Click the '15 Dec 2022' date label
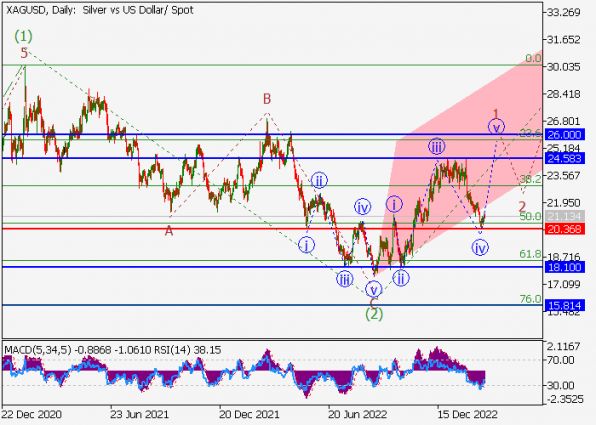Viewport: 596px width, 425px height. tap(467, 414)
